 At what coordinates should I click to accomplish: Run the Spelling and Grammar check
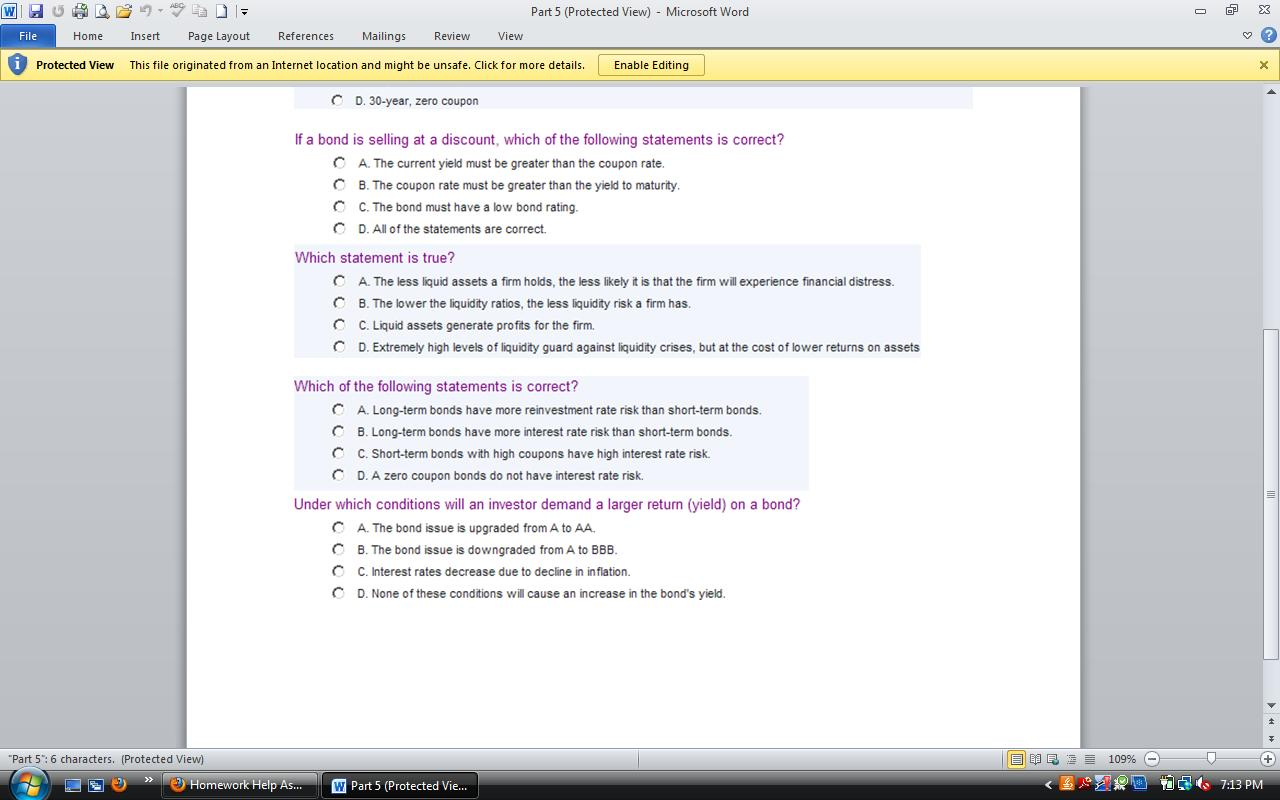point(177,11)
